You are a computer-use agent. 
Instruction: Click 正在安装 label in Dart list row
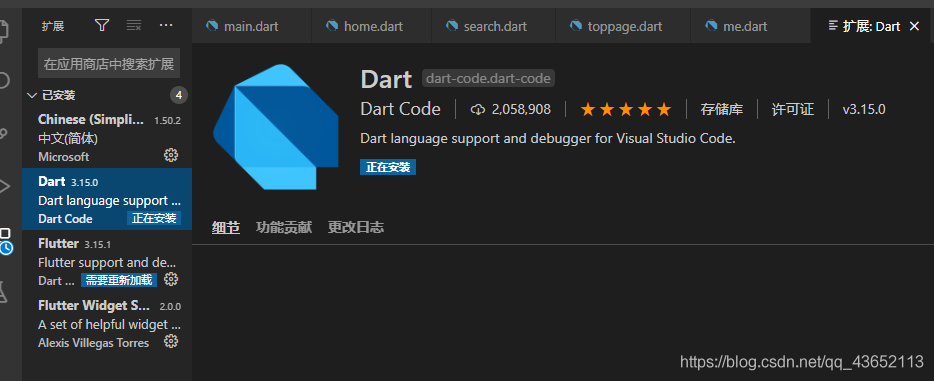click(154, 218)
